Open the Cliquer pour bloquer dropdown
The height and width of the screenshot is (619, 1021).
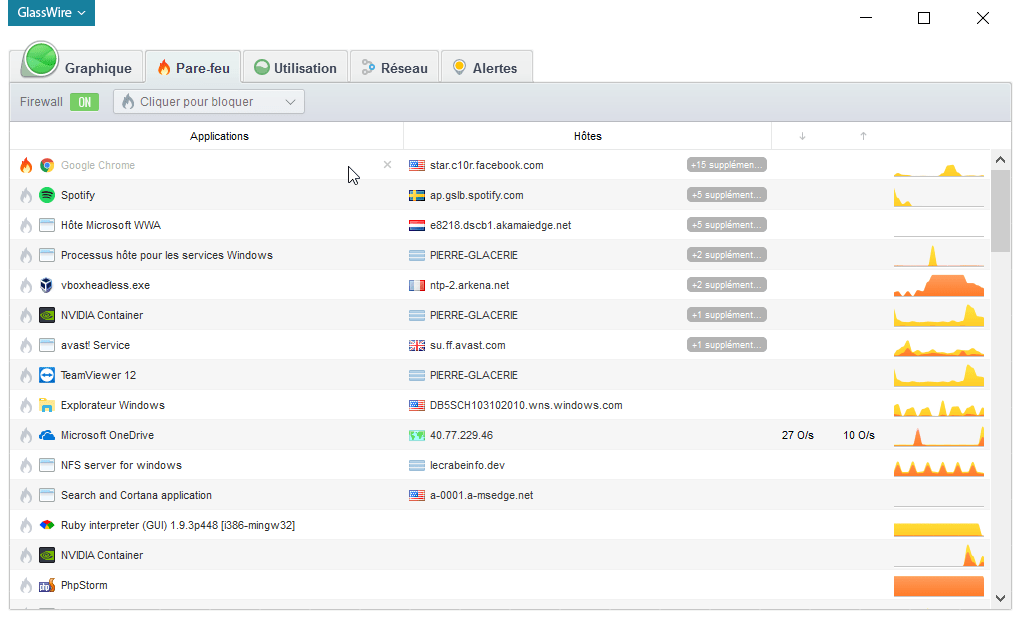209,102
